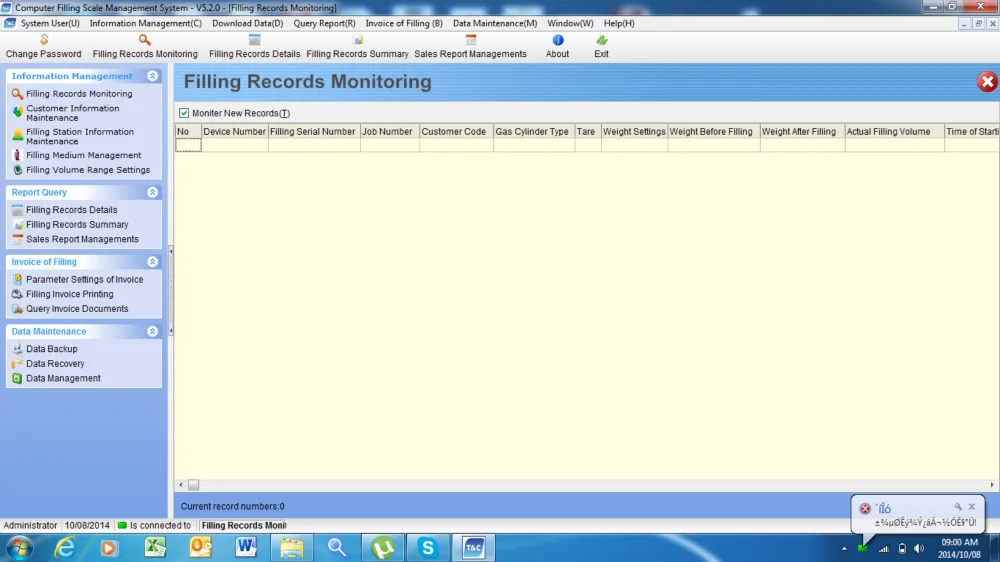
Task: Open Data Backup in sidebar
Action: 51,349
